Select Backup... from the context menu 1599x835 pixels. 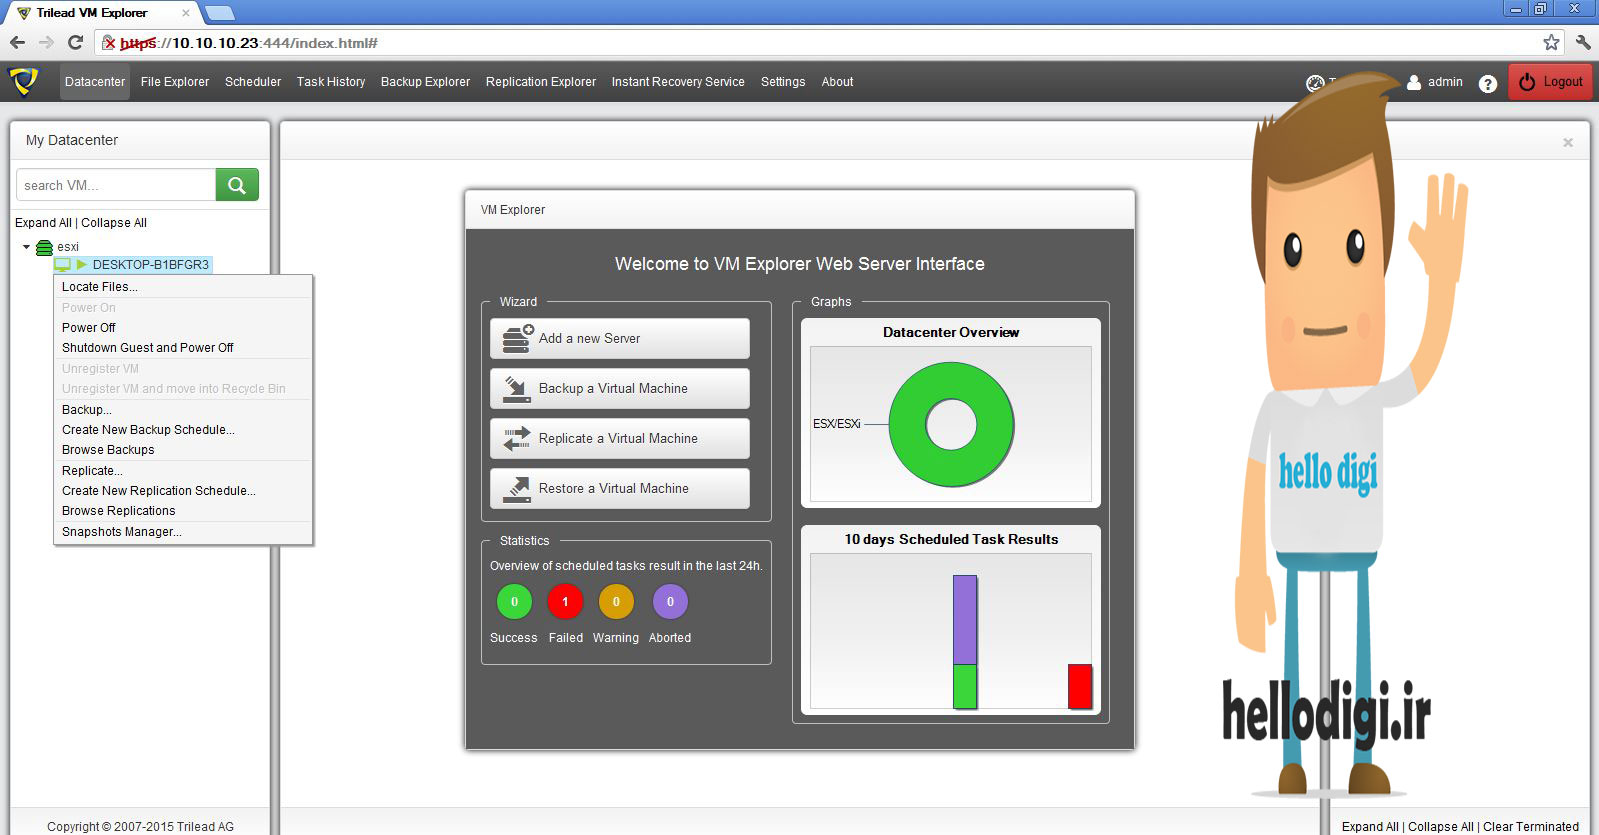(183, 410)
